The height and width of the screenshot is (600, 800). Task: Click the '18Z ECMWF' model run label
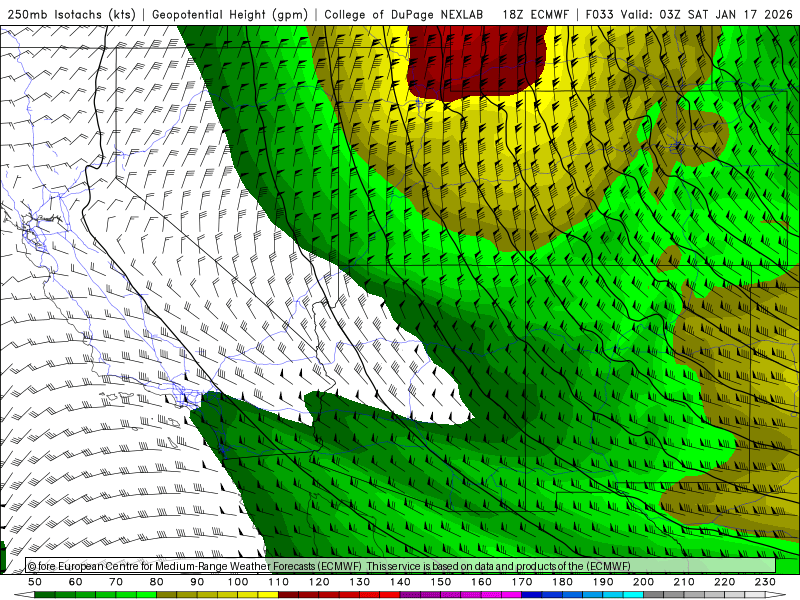coord(535,14)
